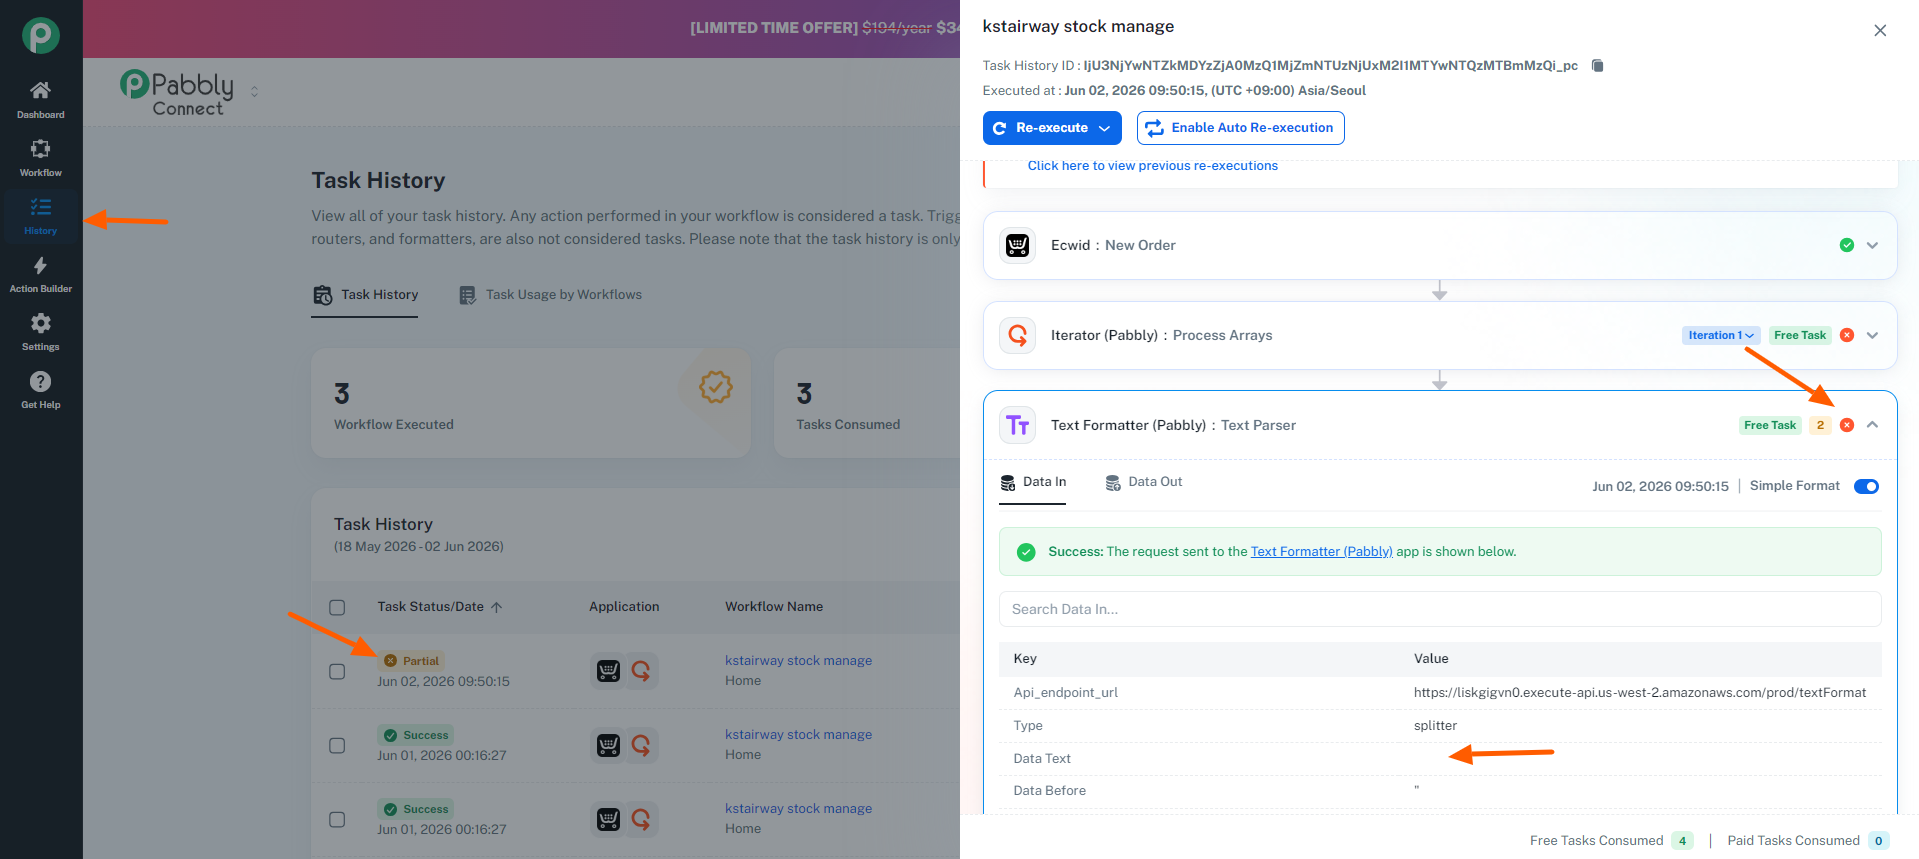The width and height of the screenshot is (1919, 859).
Task: Close the kstairway stock manage panel
Action: point(1880,31)
